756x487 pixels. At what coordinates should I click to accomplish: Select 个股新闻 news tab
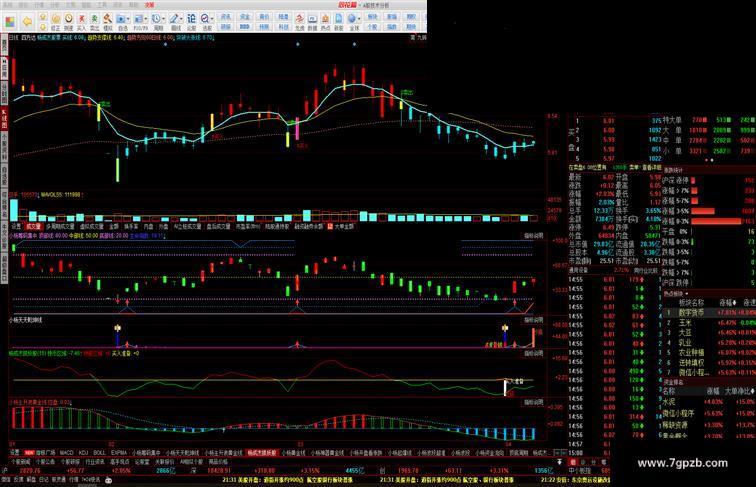pyautogui.click(x=21, y=462)
